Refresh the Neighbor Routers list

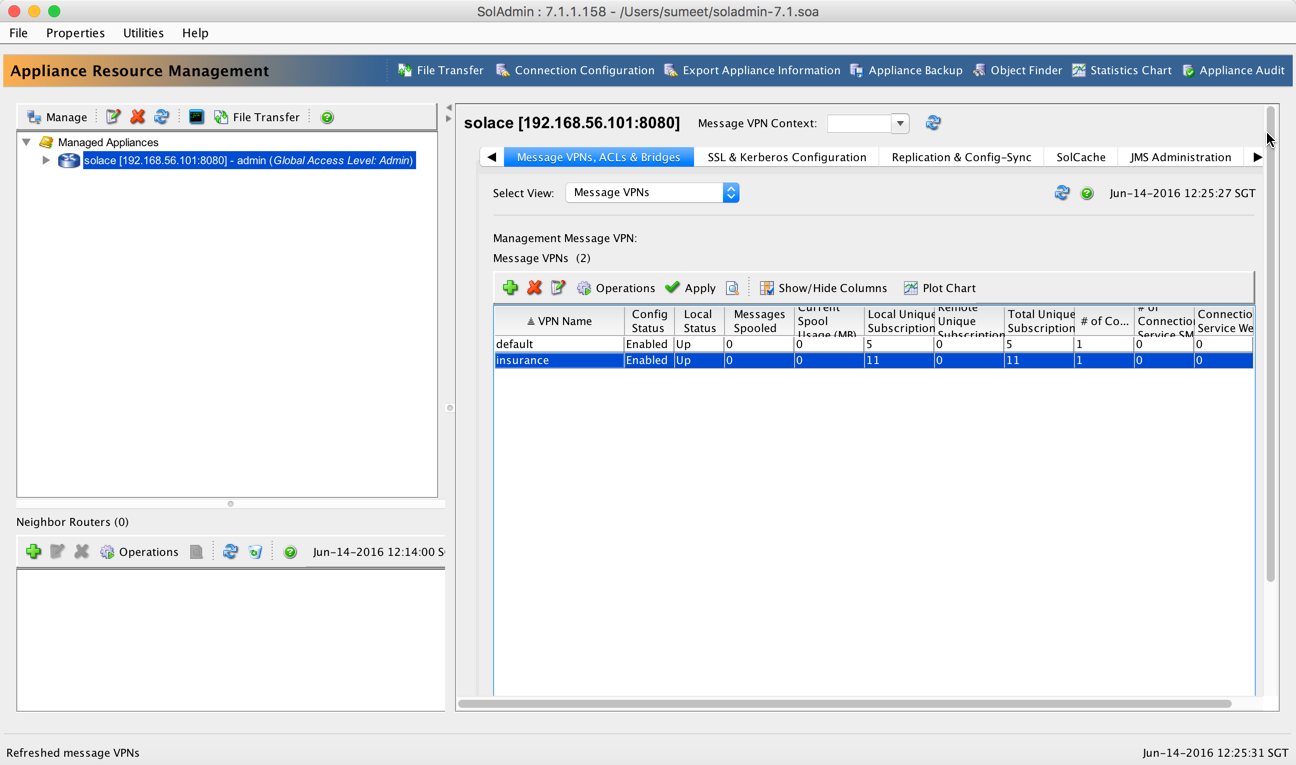pos(230,551)
